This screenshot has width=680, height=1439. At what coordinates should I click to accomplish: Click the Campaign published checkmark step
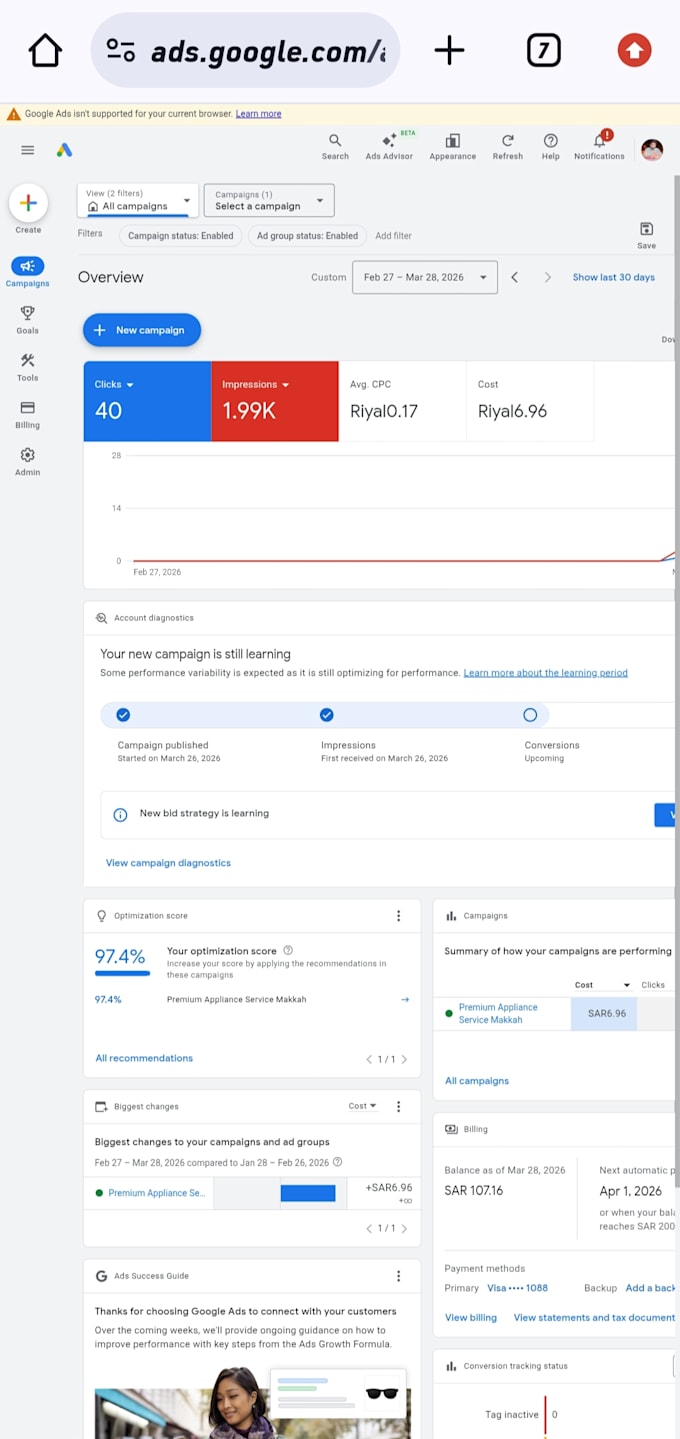pyautogui.click(x=123, y=715)
